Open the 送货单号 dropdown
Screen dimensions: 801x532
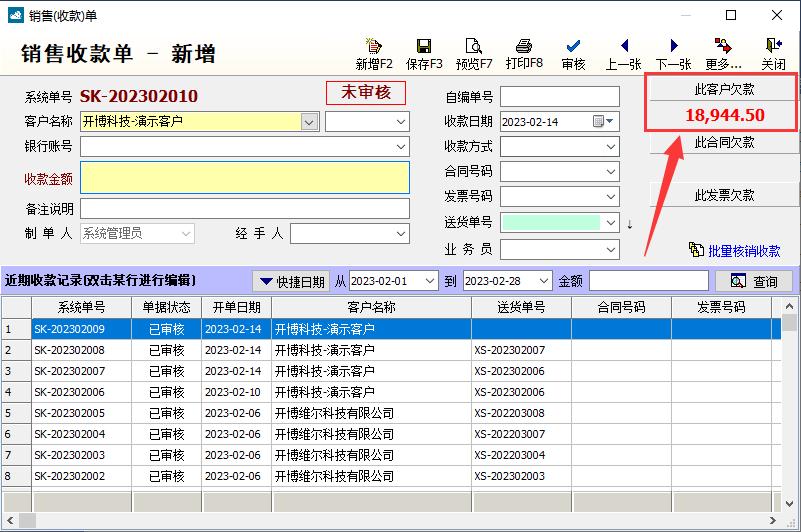pyautogui.click(x=610, y=223)
